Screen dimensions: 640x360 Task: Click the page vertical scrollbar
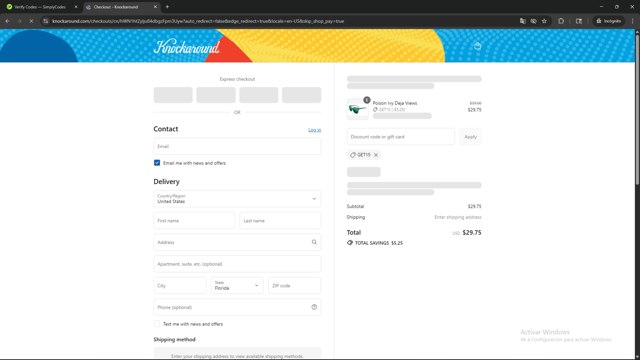[637, 109]
